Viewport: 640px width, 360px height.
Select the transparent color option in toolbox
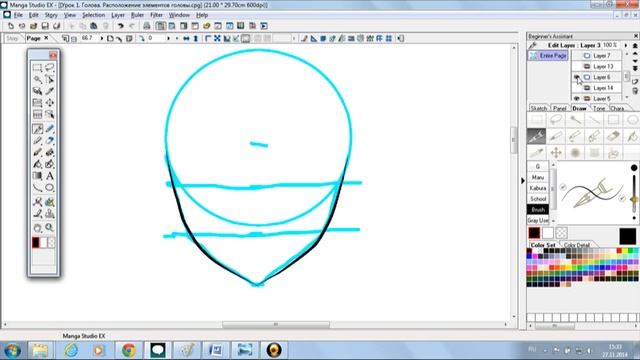click(51, 243)
